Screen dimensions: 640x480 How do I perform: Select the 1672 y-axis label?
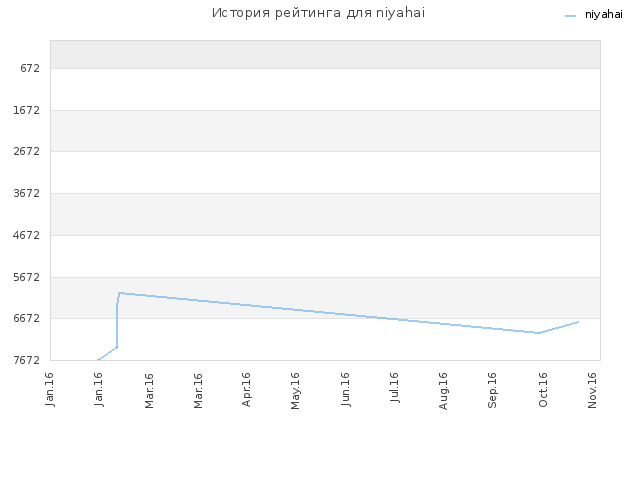pos(27,110)
